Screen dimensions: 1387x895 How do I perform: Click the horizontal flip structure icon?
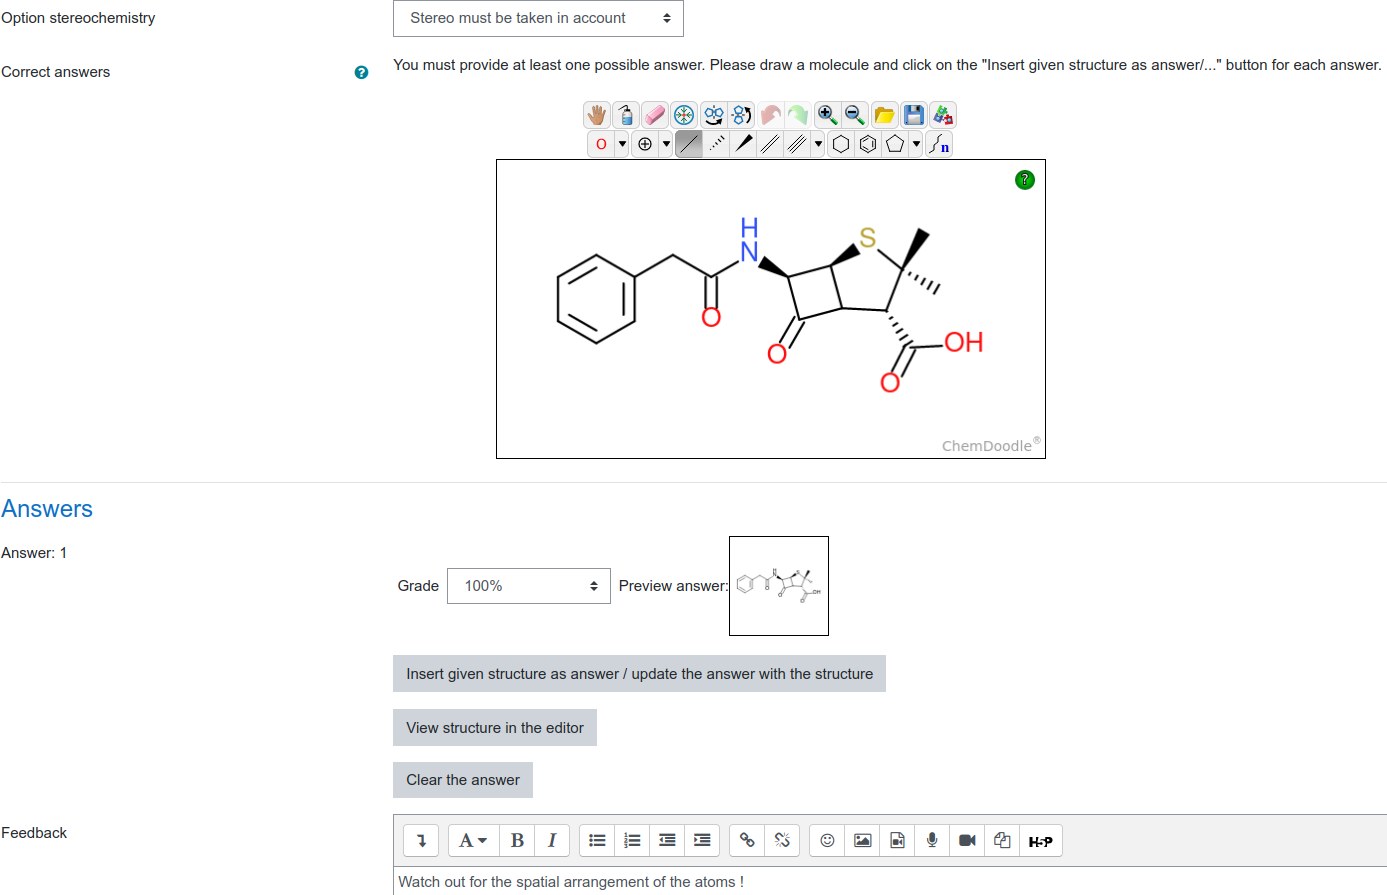(713, 115)
